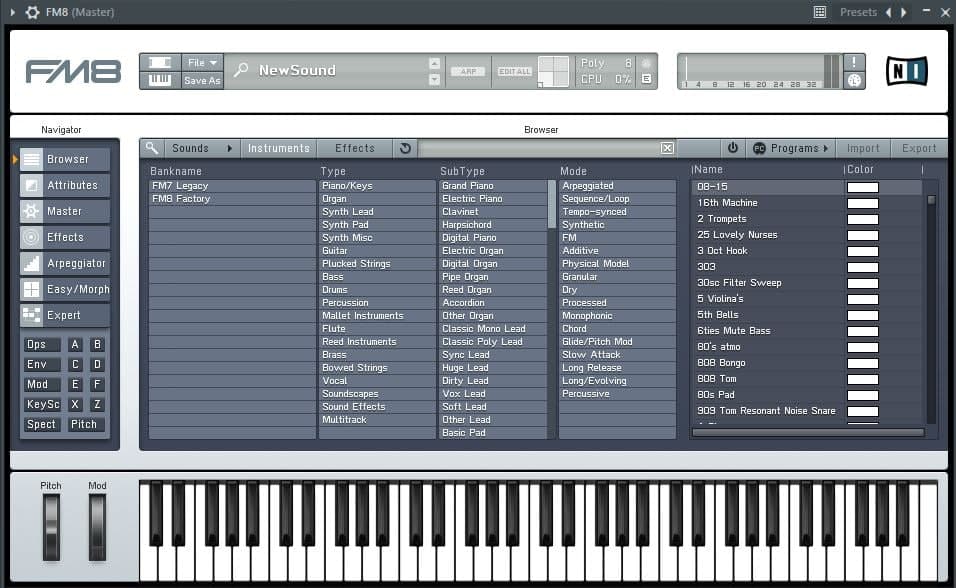Go to previous preset in title bar

coord(888,12)
